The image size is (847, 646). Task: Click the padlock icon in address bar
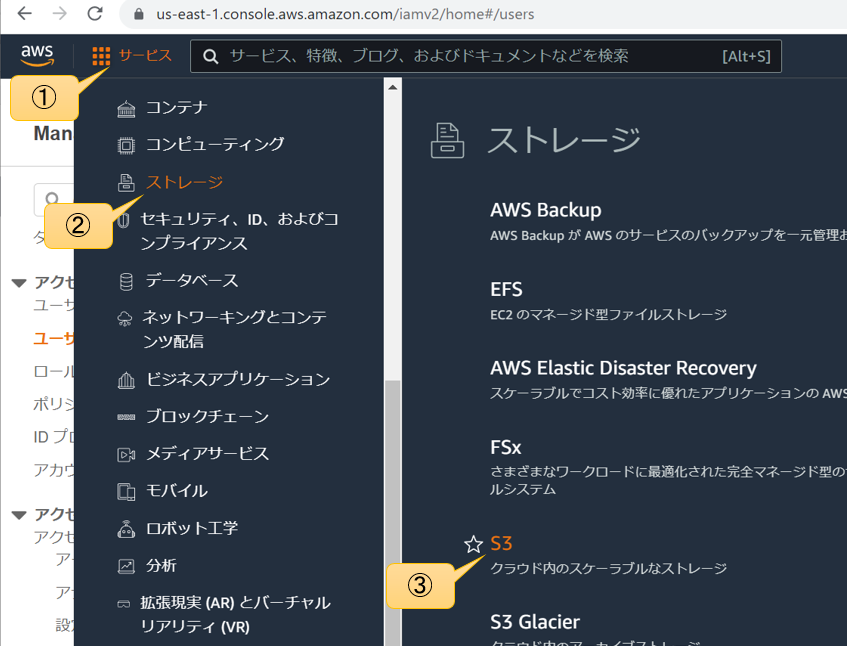(139, 14)
